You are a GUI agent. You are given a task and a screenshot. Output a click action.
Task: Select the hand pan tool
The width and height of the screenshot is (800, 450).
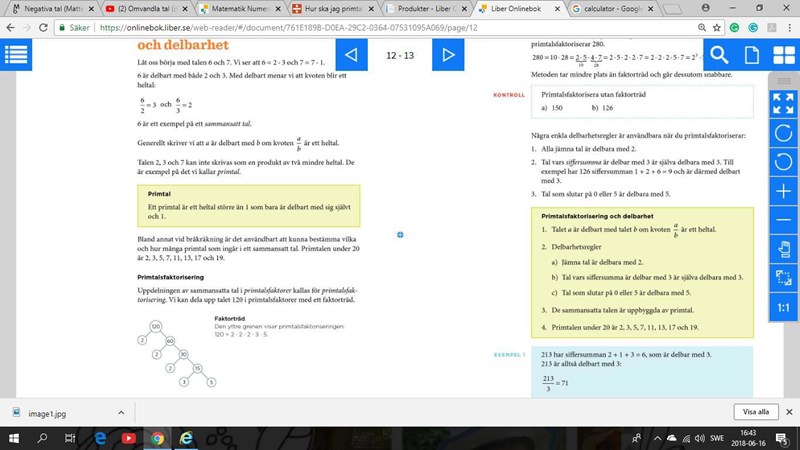[x=784, y=248]
